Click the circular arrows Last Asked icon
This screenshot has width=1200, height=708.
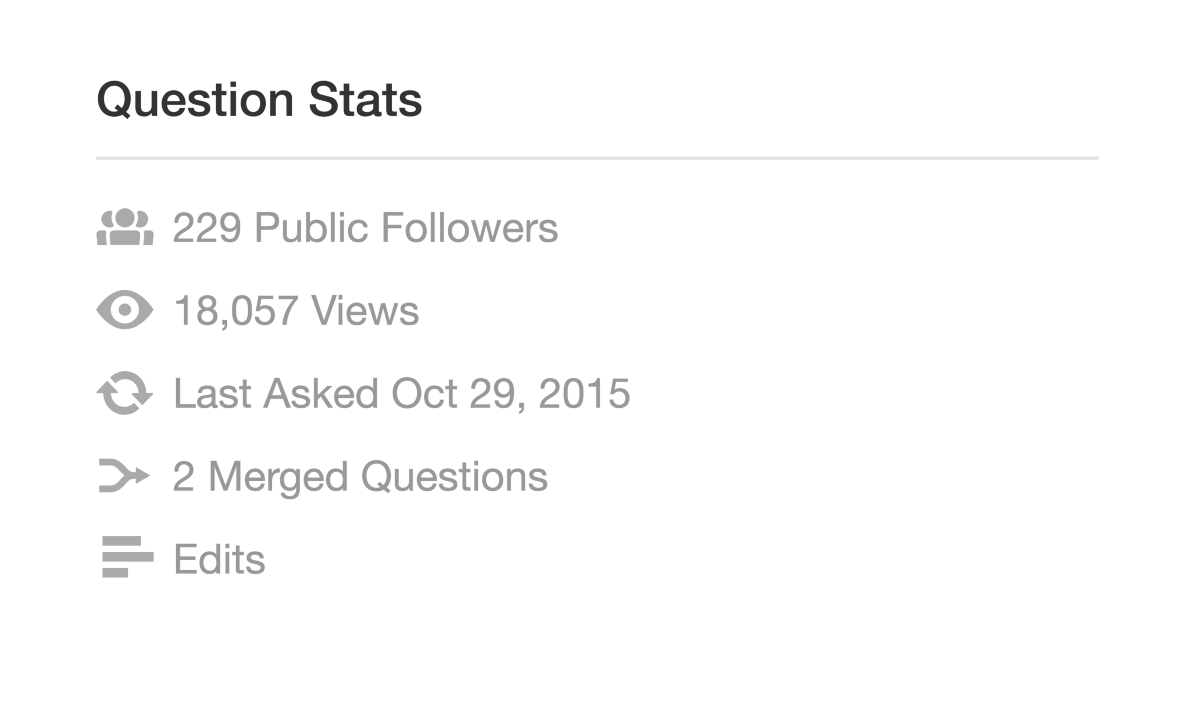coord(125,394)
